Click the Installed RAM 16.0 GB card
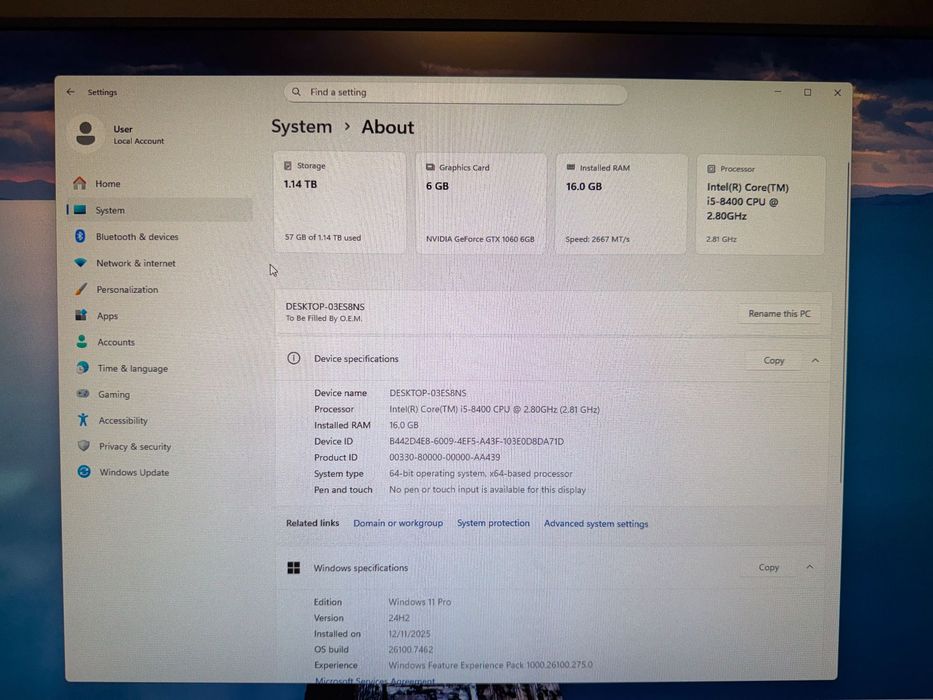 coord(621,204)
